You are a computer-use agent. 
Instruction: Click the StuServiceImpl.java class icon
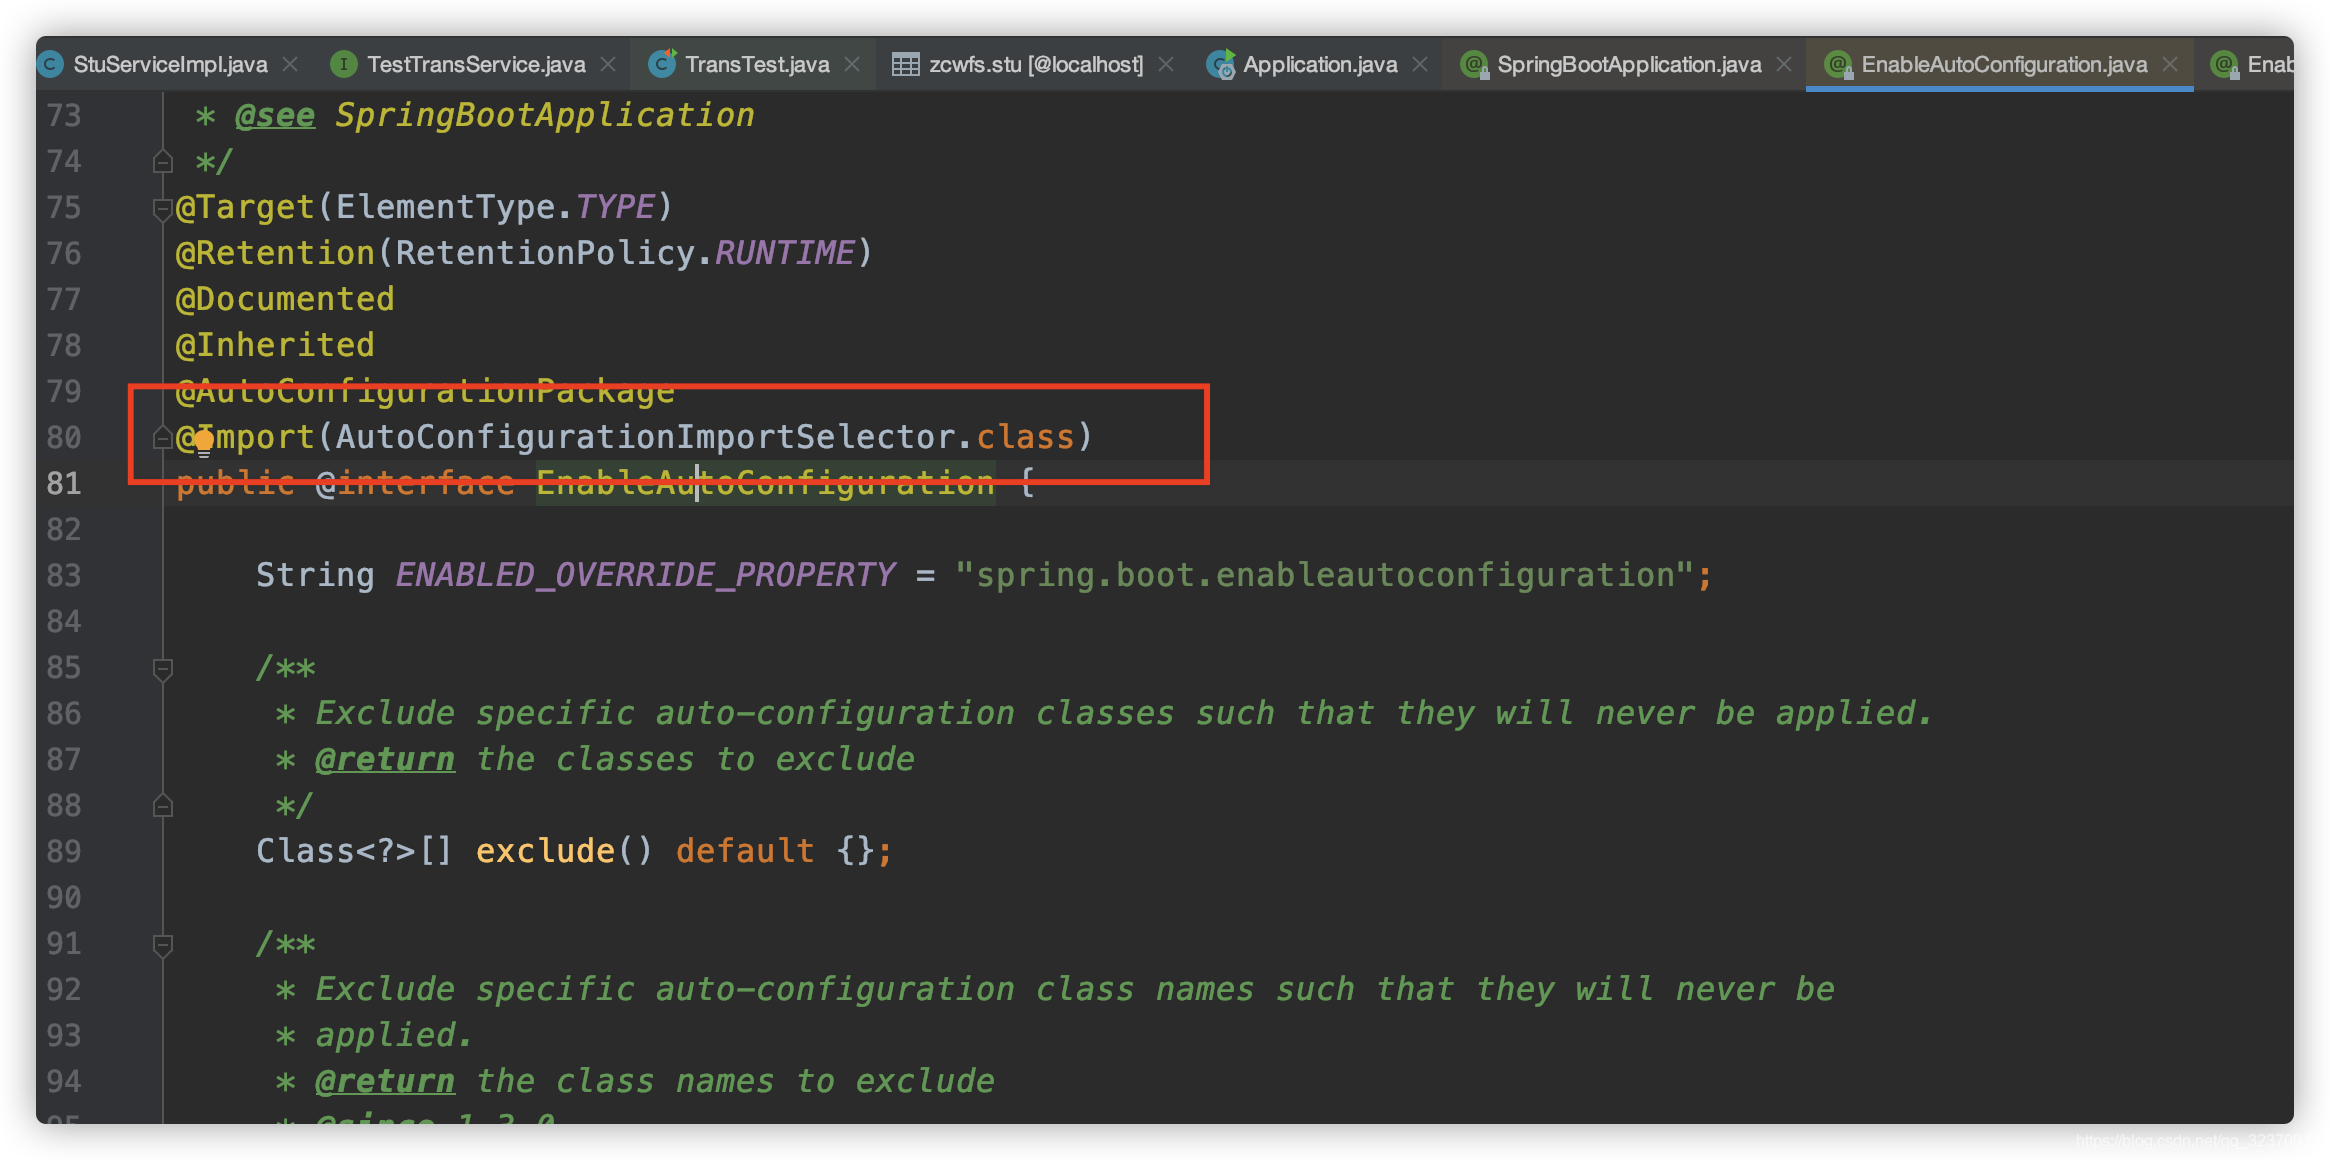50,65
